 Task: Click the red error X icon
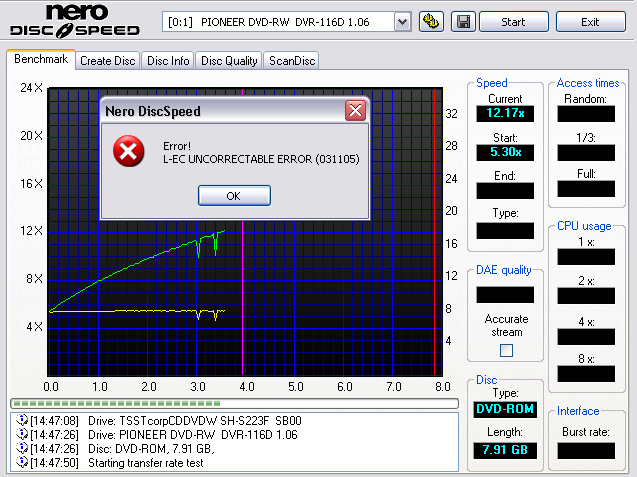[127, 152]
